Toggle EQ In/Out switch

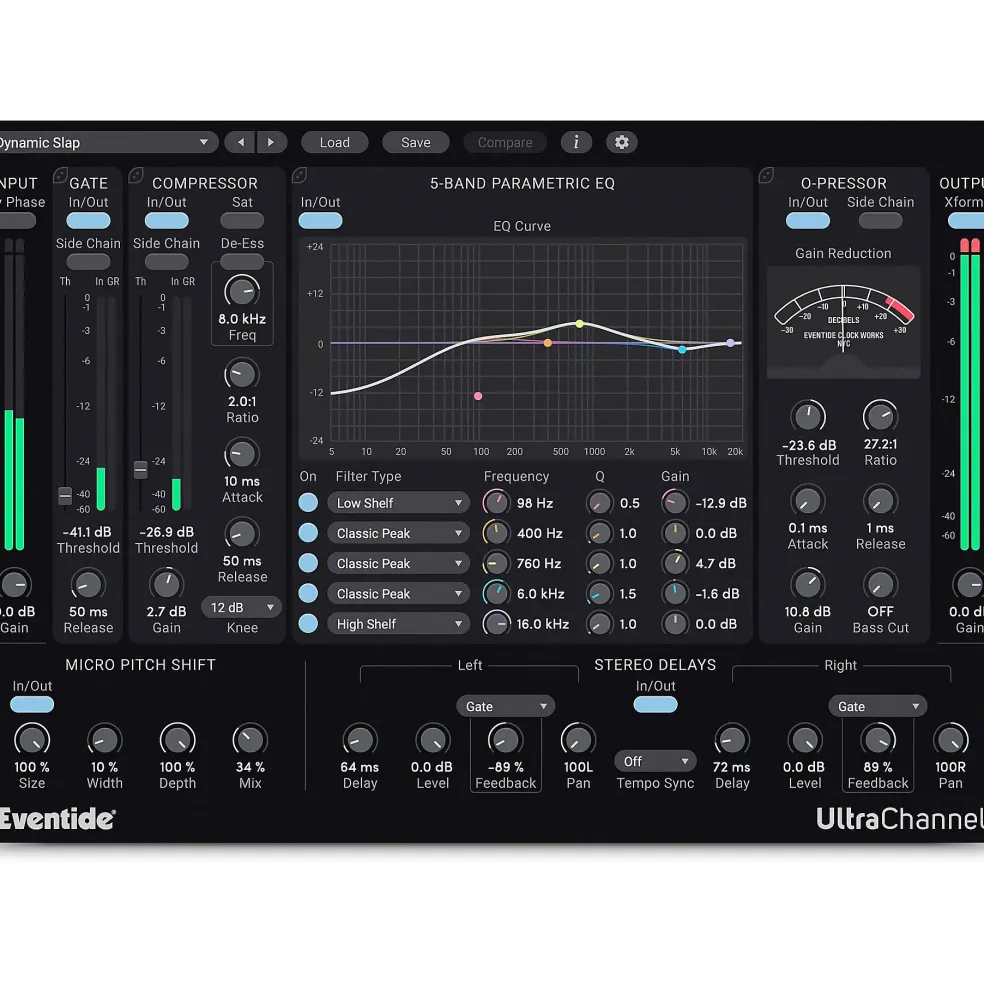[x=320, y=220]
